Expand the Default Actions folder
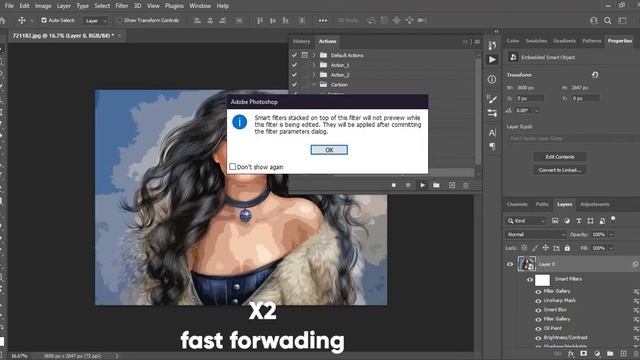 314,55
